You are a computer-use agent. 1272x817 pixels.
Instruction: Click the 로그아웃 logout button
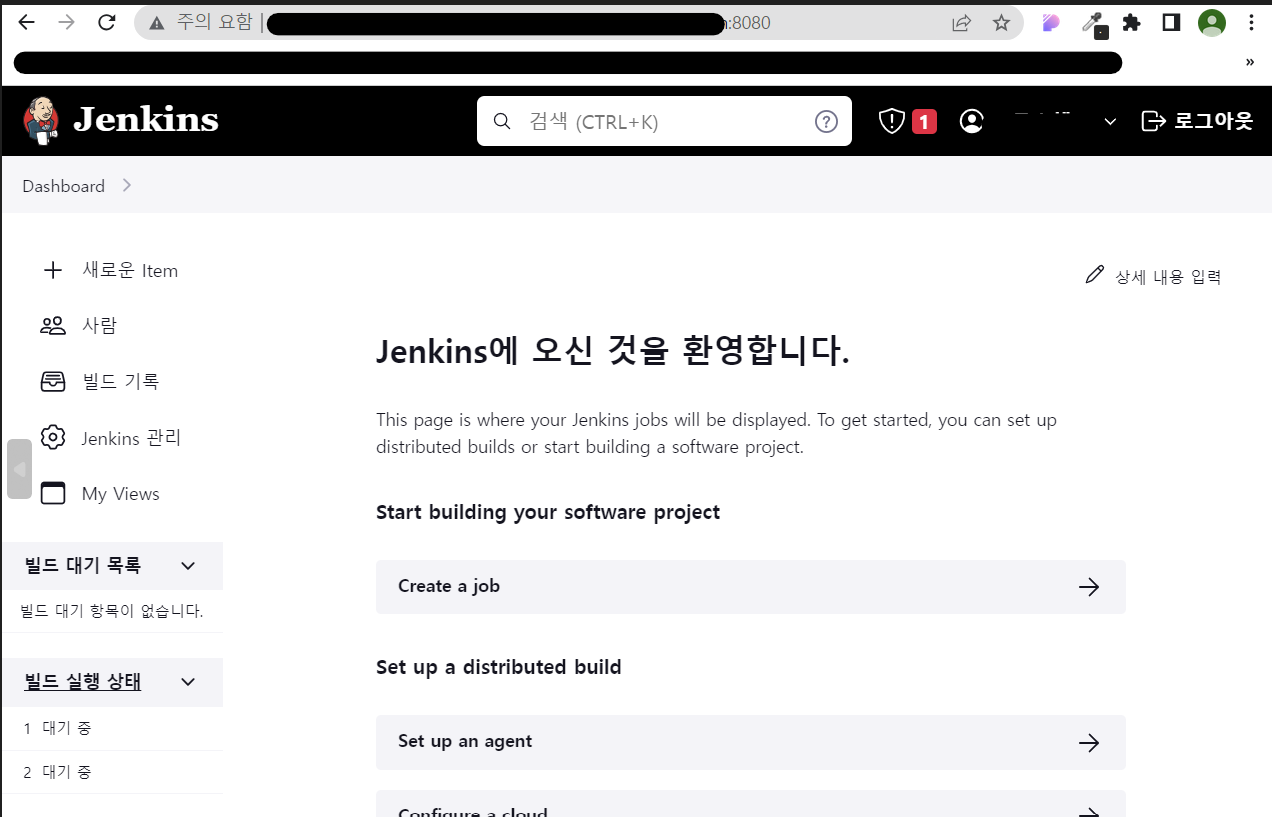pos(1197,121)
